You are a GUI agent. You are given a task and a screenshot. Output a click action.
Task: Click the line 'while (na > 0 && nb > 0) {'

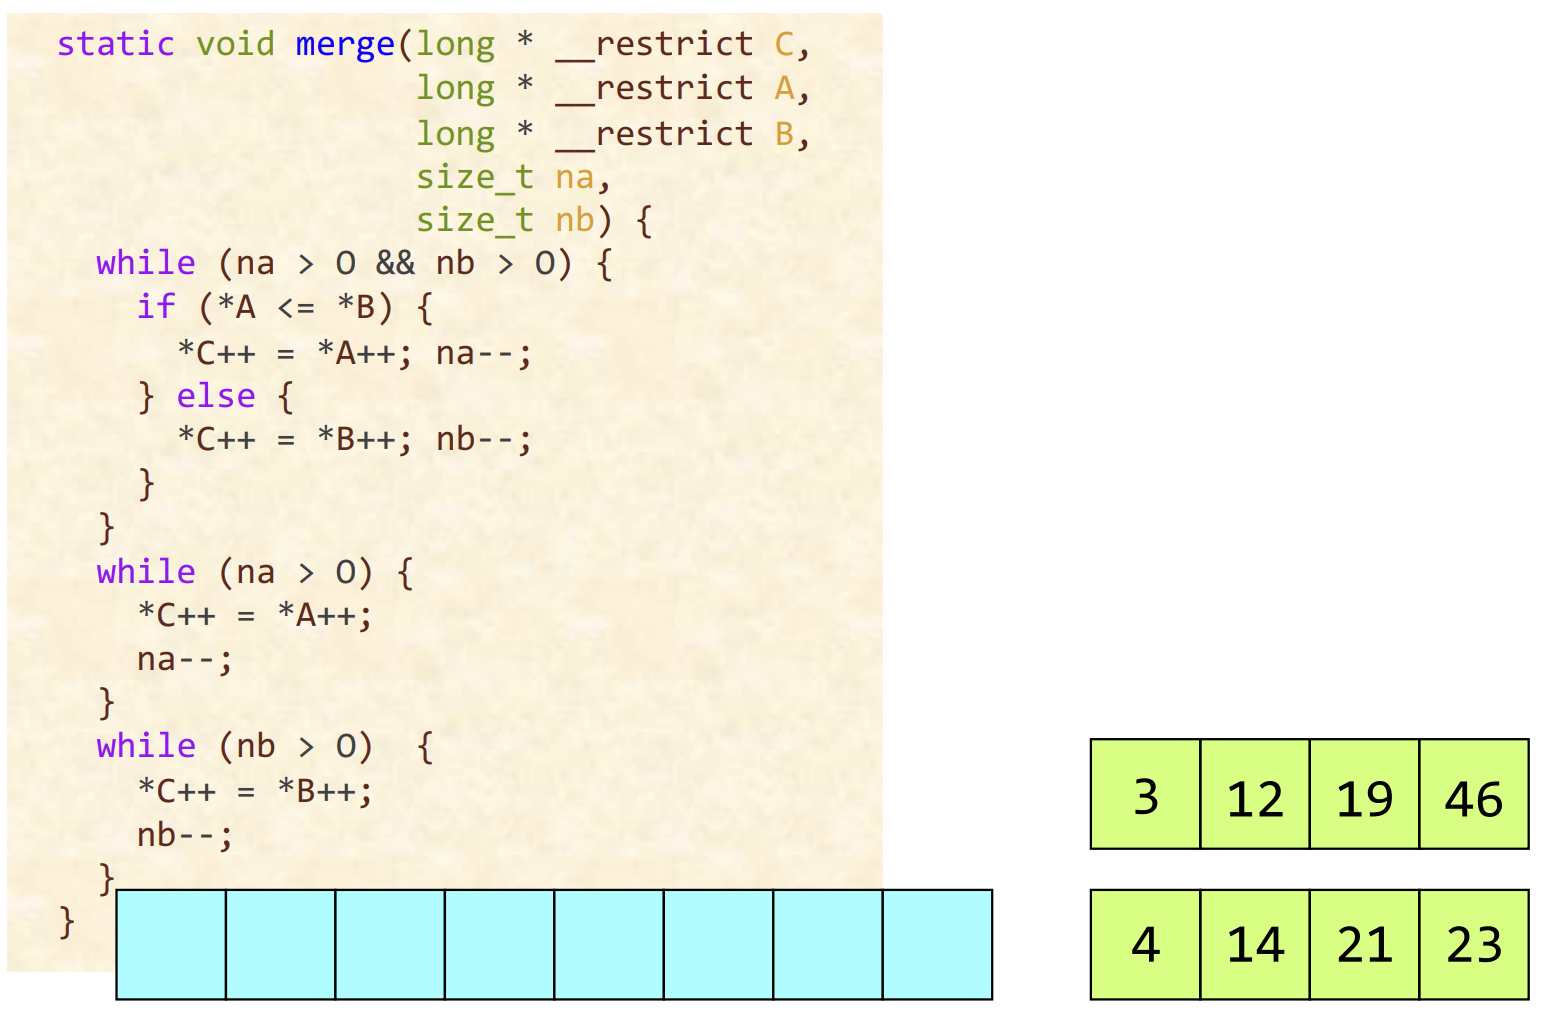click(x=354, y=263)
